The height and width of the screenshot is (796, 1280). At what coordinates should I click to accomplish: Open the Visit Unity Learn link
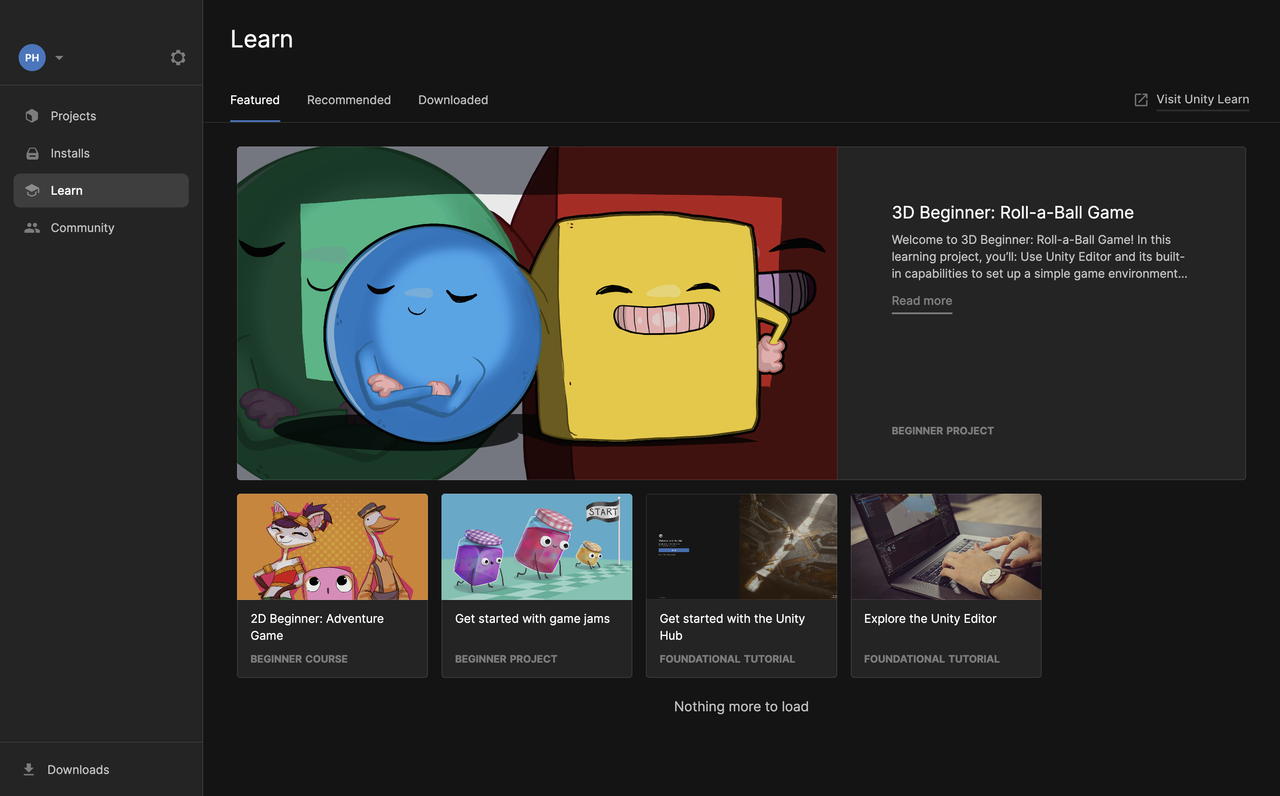pyautogui.click(x=1202, y=100)
